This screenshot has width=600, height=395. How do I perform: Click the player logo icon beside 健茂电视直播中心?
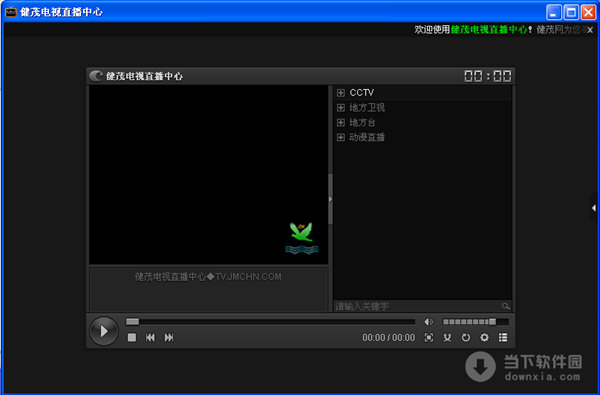[96, 76]
